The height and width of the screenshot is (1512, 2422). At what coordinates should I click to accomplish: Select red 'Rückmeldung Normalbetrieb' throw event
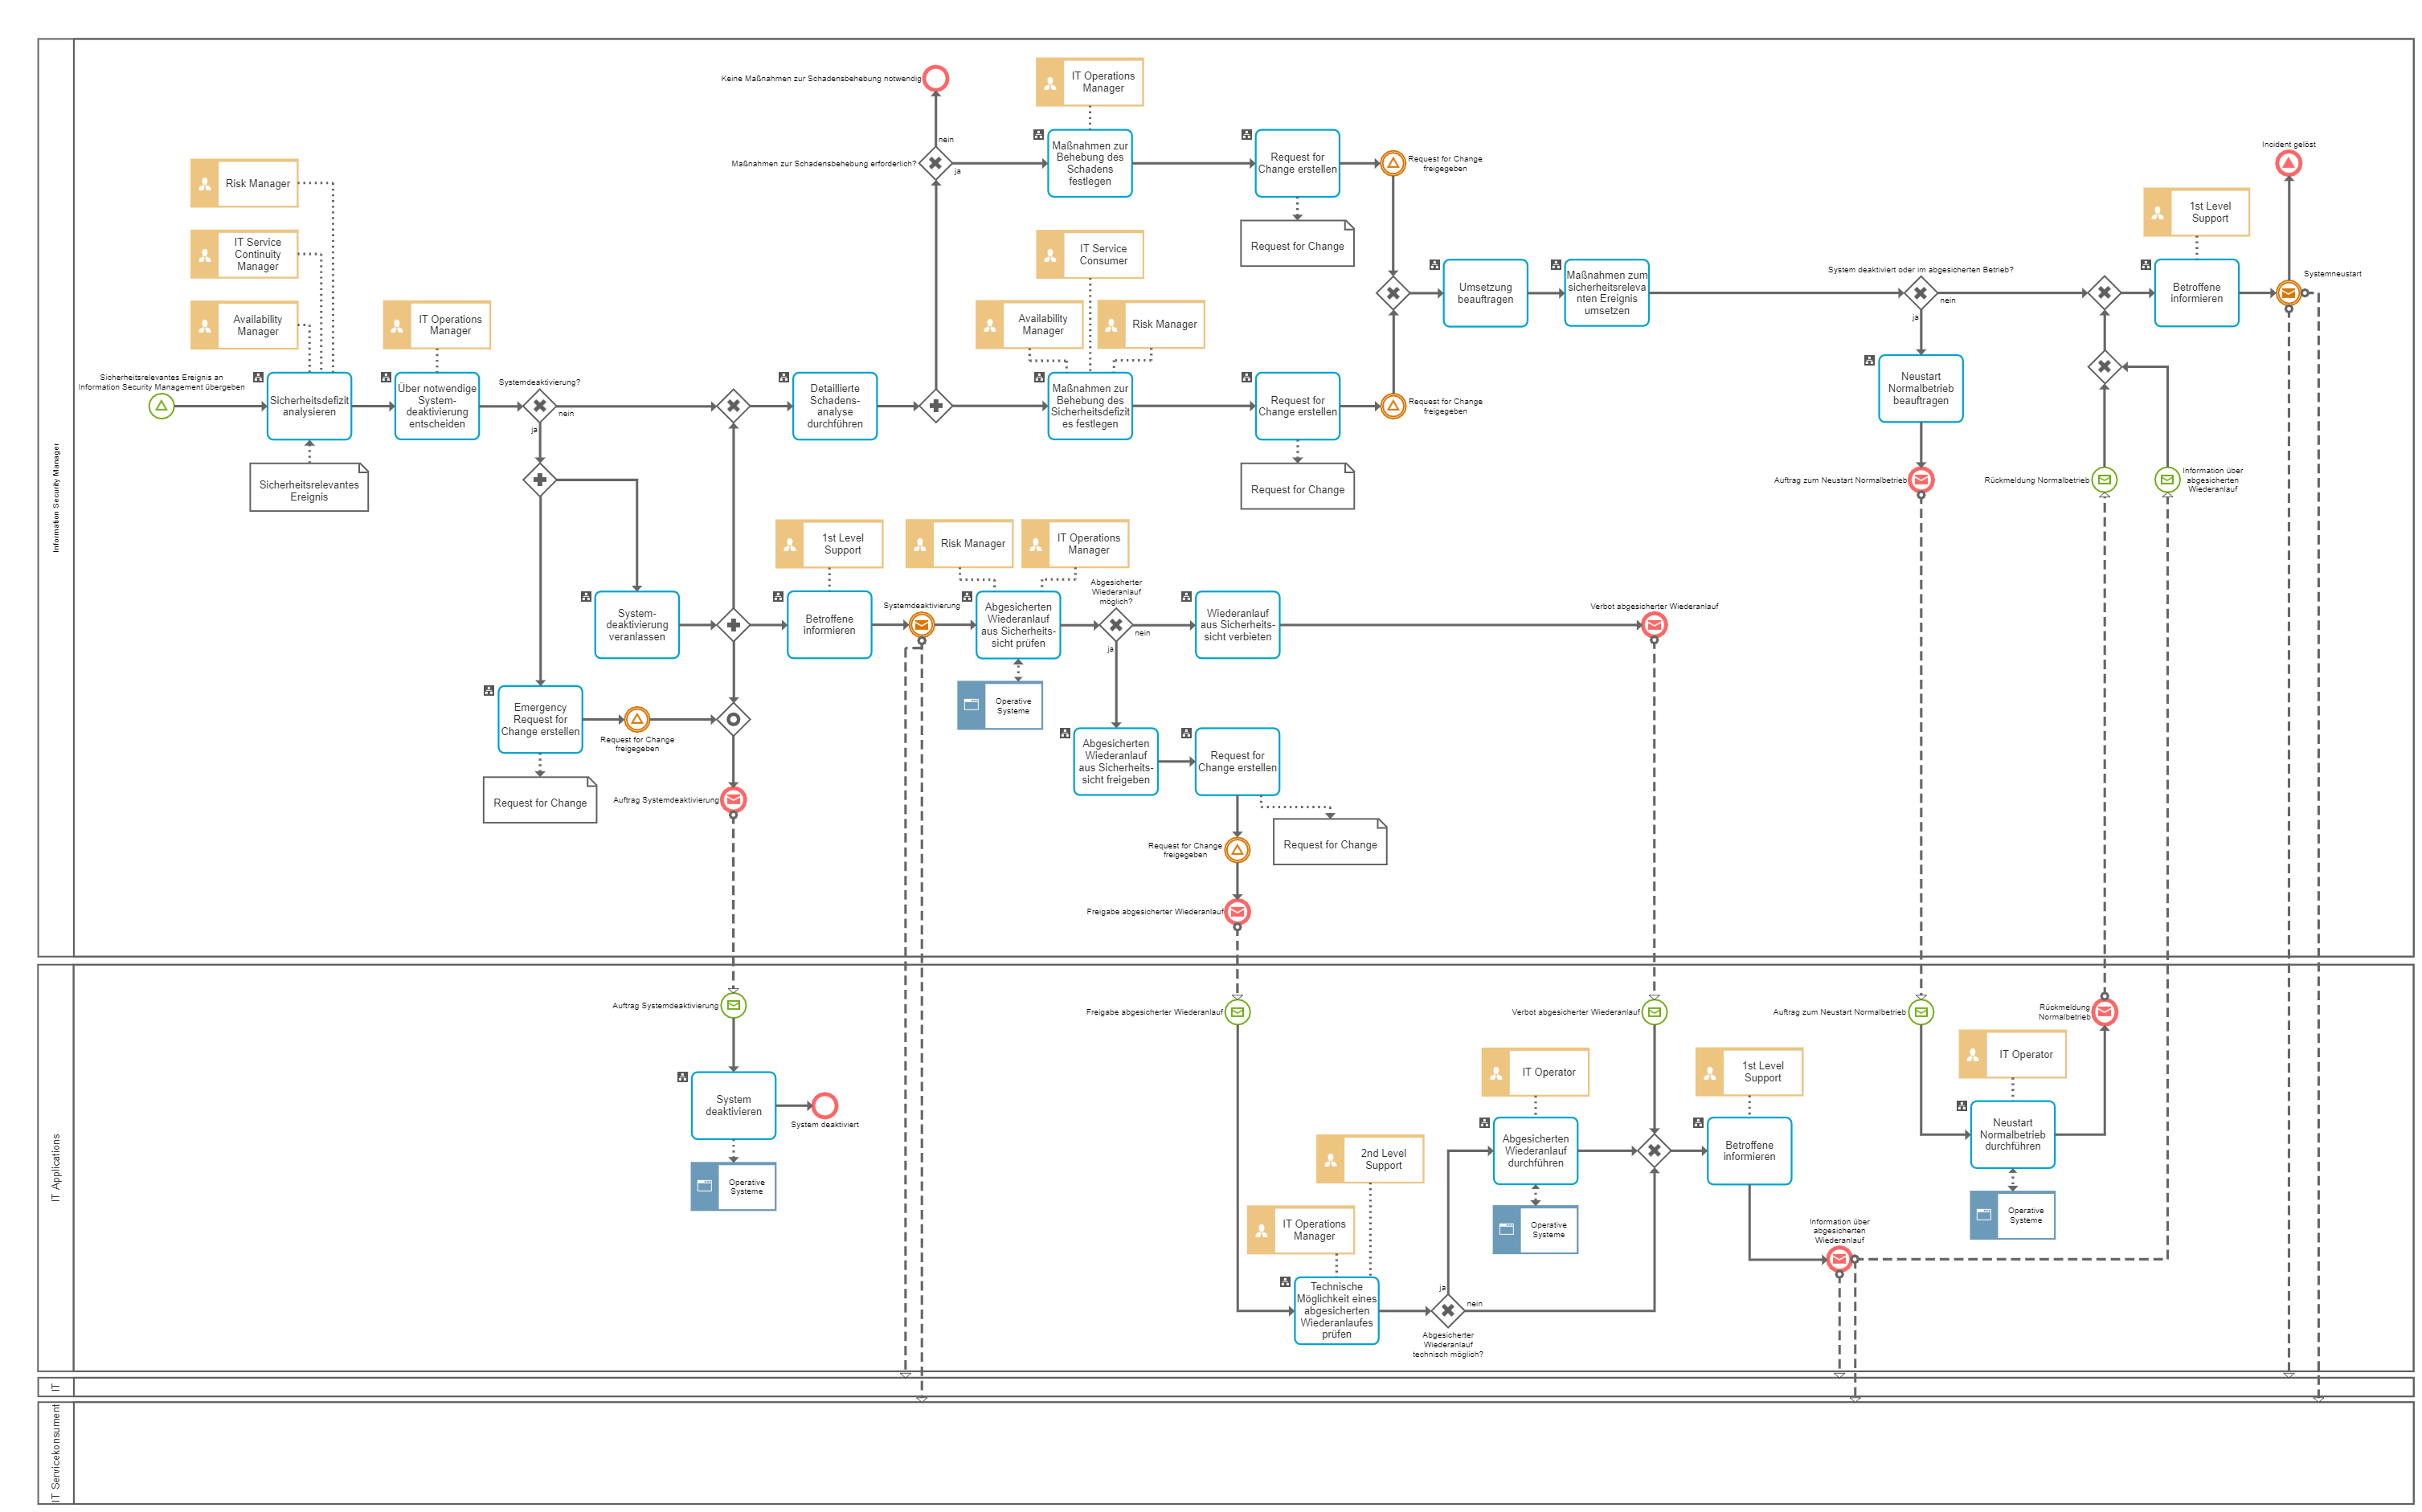click(x=2104, y=1012)
